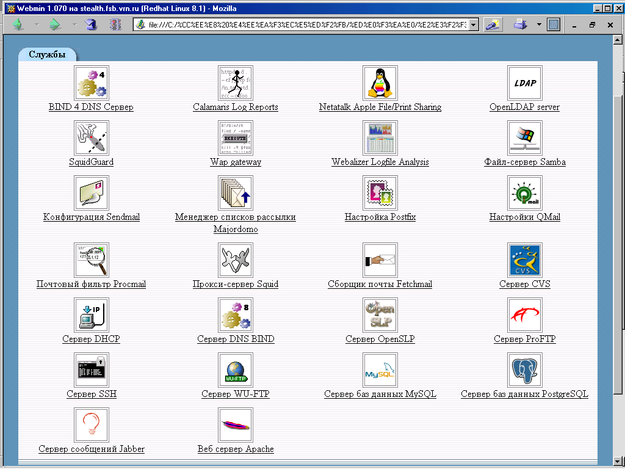The width and height of the screenshot is (625, 469).
Task: Select the OpenLDAP server LDAP icon
Action: coord(525,83)
